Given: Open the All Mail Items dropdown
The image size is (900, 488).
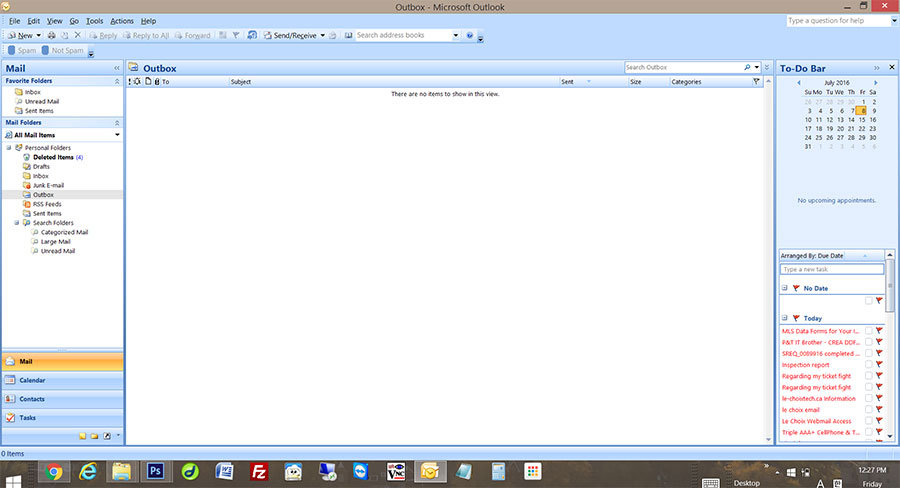Looking at the screenshot, I should 117,135.
